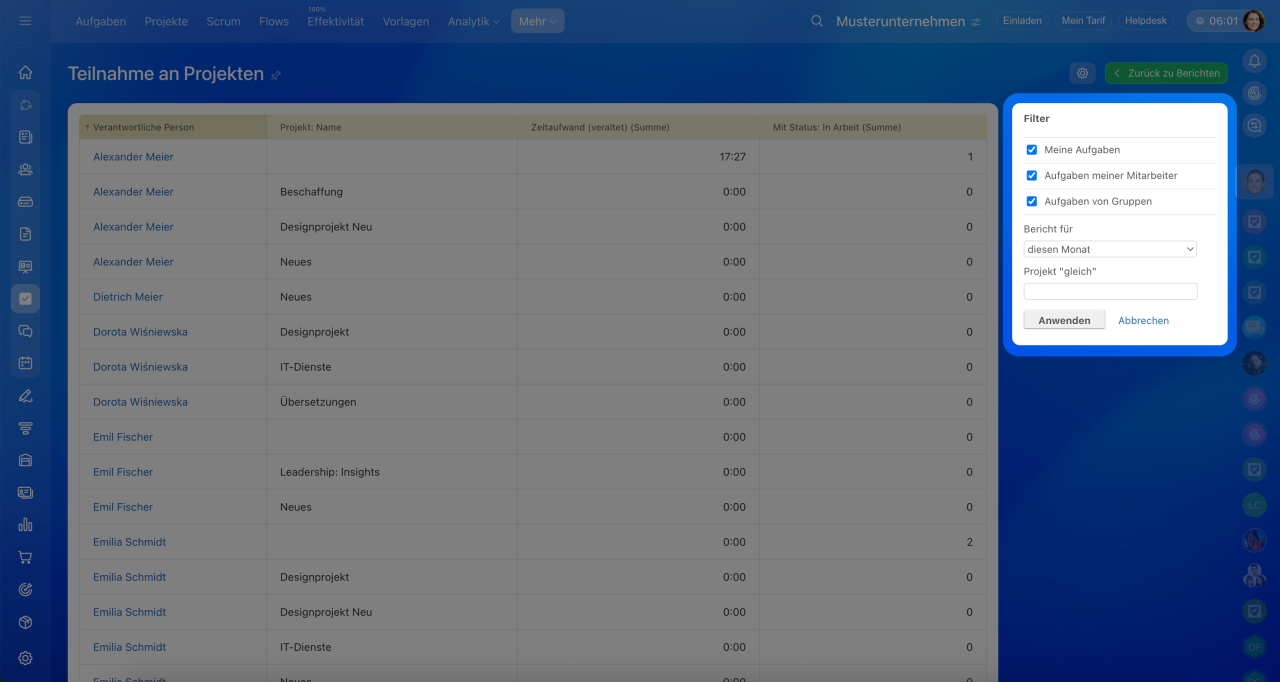Image resolution: width=1280 pixels, height=682 pixels.
Task: Open Dorota Wiśniewska link in IT-Dienste row
Action: pyautogui.click(x=140, y=367)
